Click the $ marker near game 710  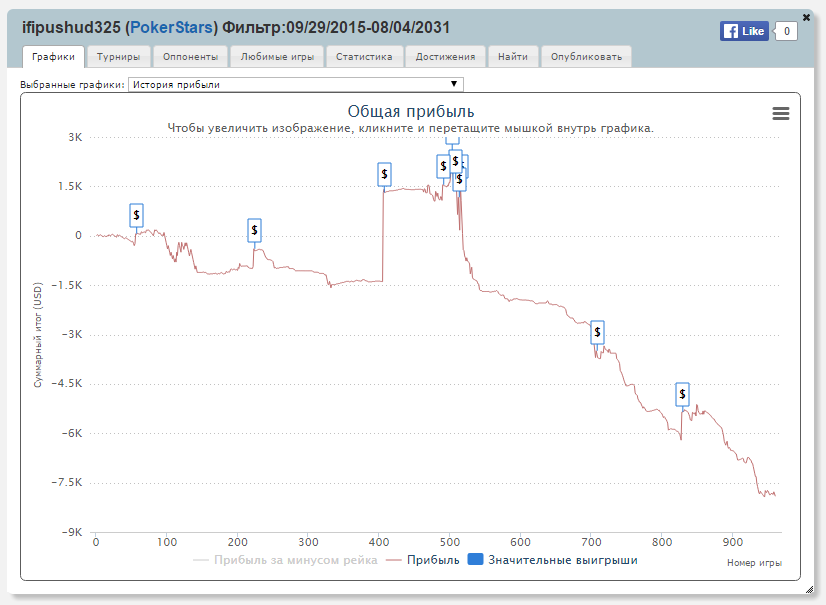pyautogui.click(x=597, y=332)
